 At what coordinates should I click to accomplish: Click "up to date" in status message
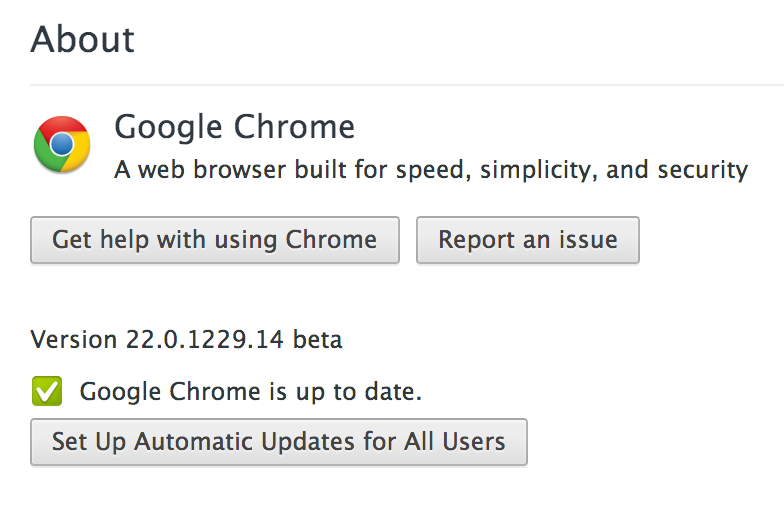(x=371, y=391)
